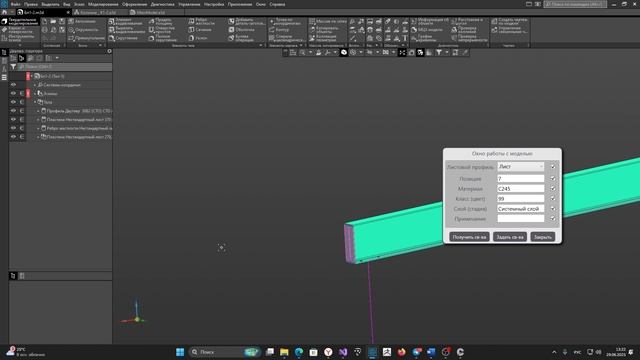Click Отверстие простое tool
640x360 pixels.
click(x=162, y=30)
